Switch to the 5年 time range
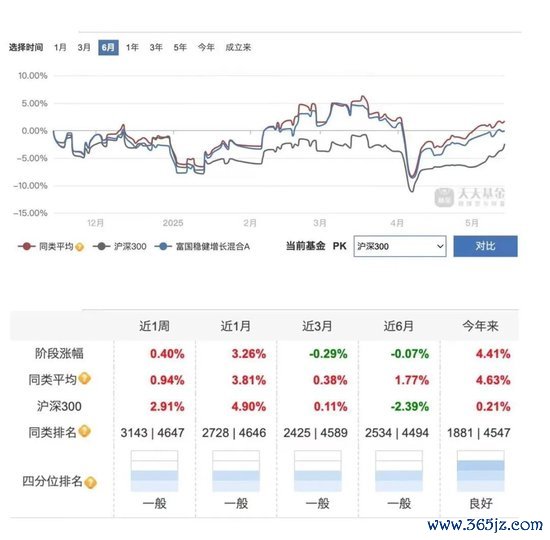The image size is (550, 540). point(180,47)
